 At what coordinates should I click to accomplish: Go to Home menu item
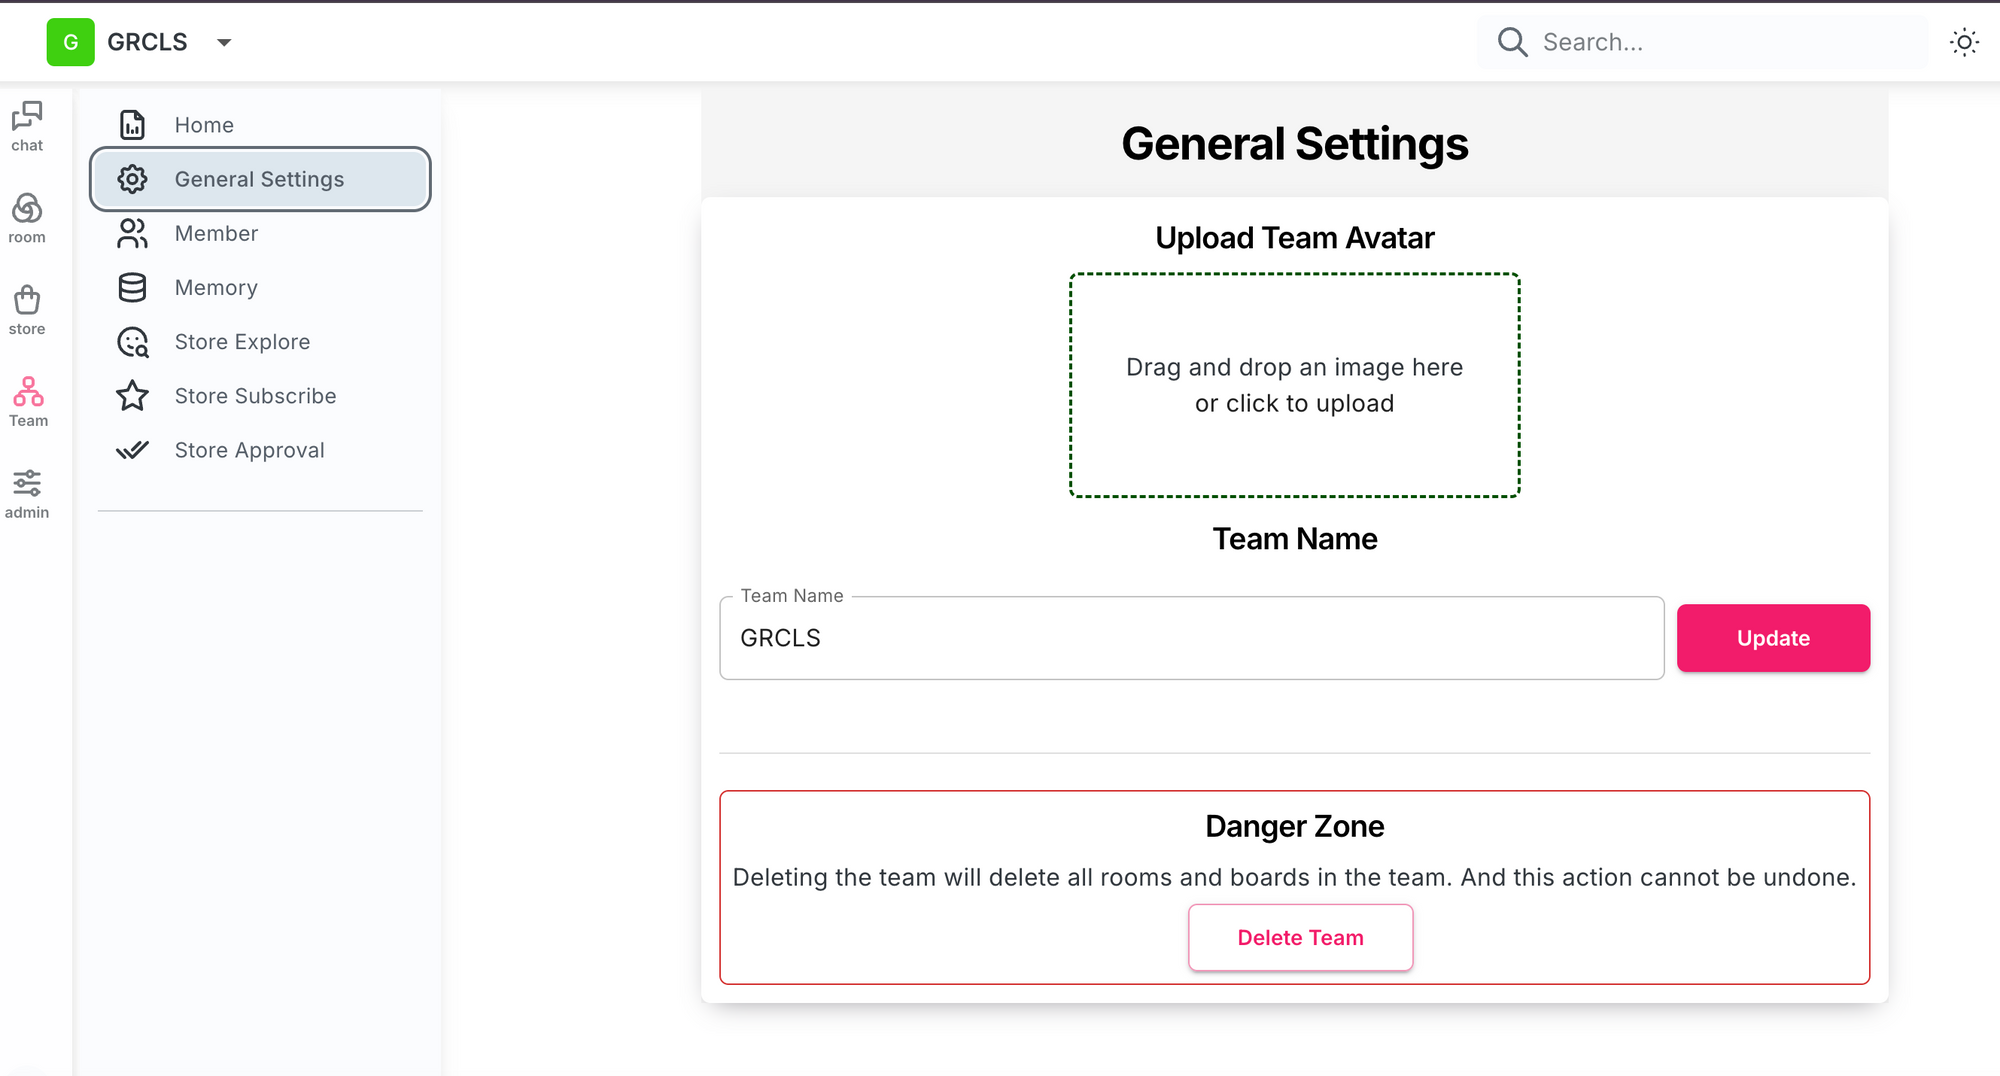click(x=260, y=125)
